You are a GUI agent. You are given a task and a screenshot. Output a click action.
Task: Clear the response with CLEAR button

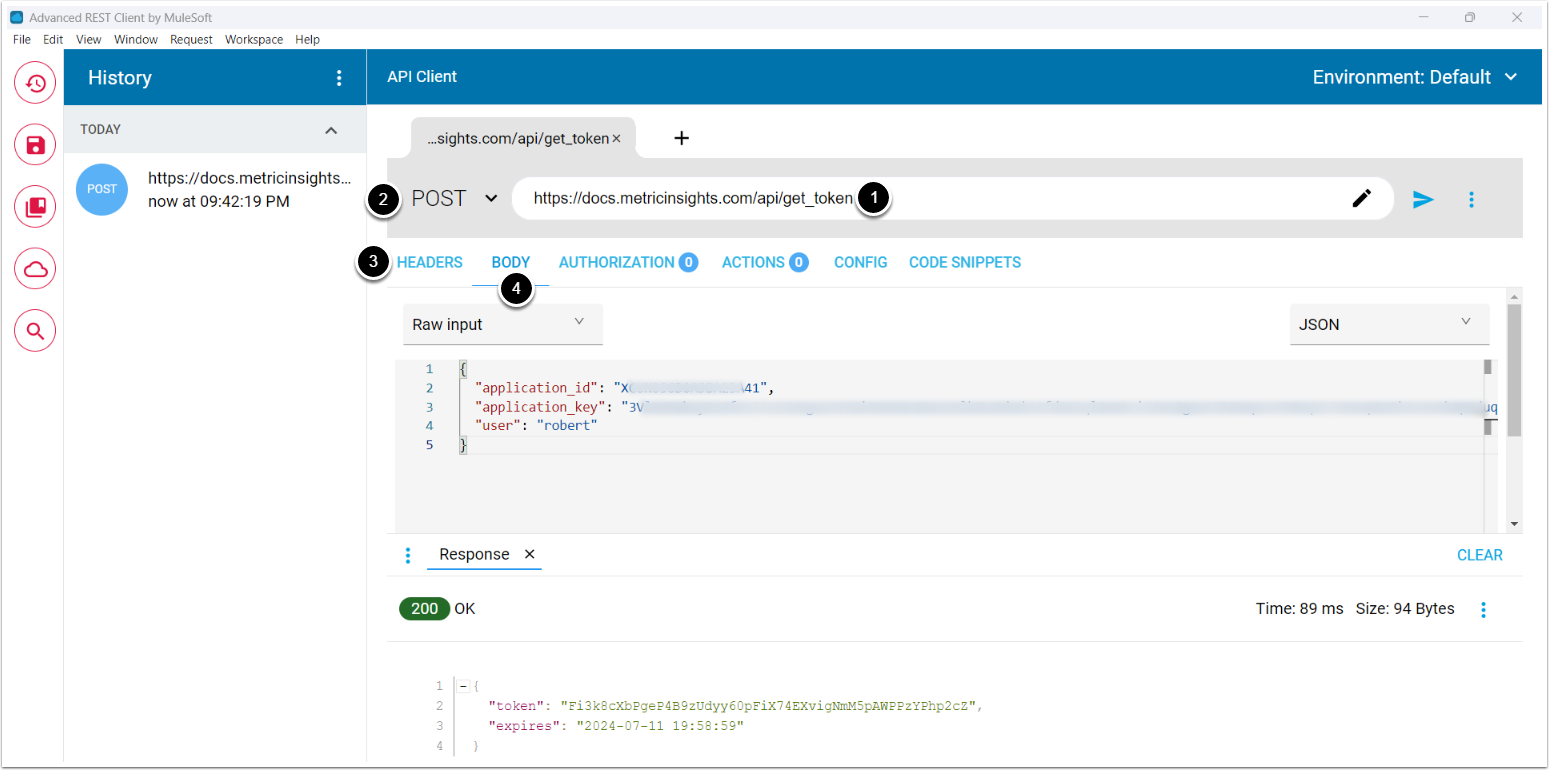(1479, 555)
